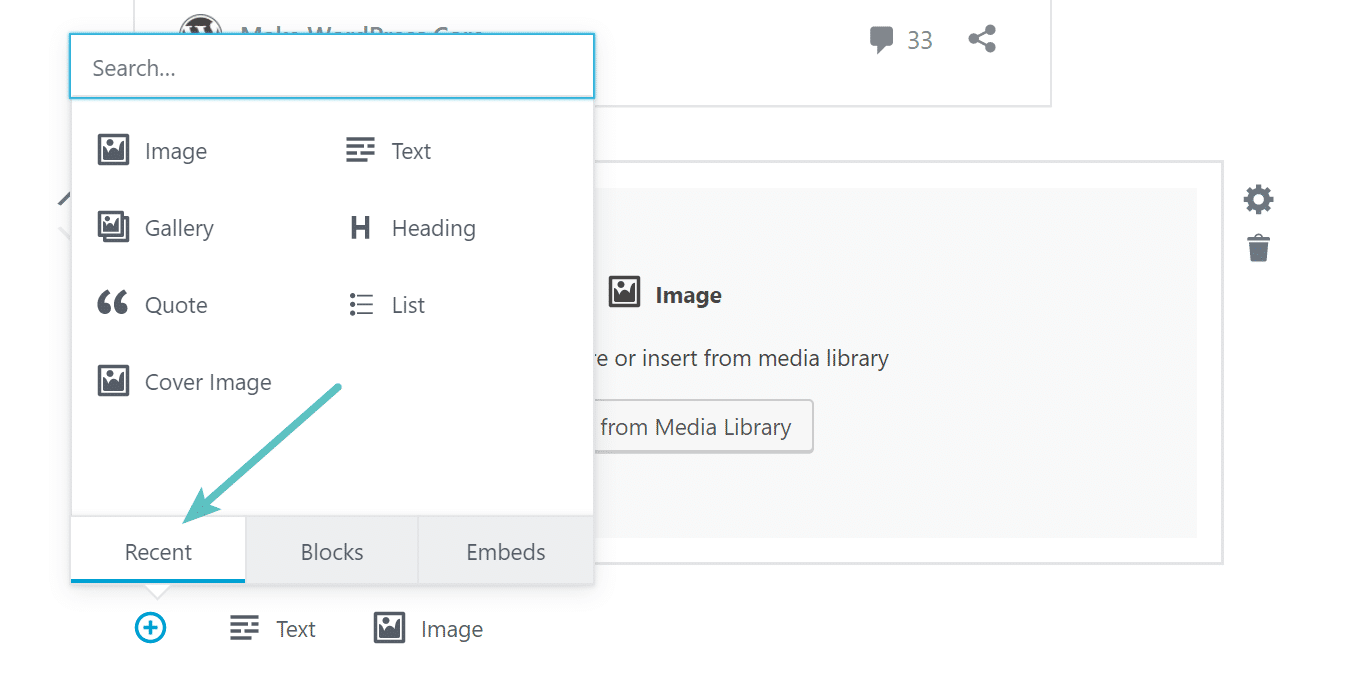Image resolution: width=1349 pixels, height=681 pixels.
Task: Open block settings gear icon
Action: (x=1258, y=199)
